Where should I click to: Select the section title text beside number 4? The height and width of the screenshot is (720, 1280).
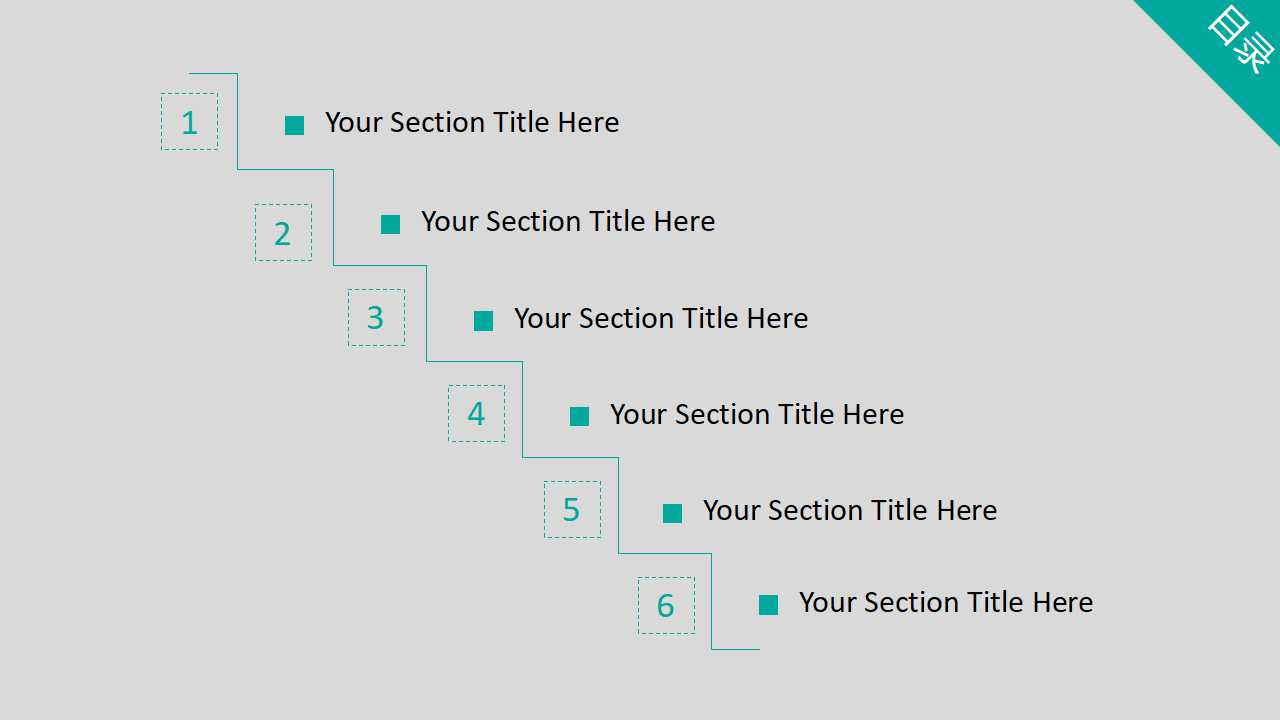757,414
